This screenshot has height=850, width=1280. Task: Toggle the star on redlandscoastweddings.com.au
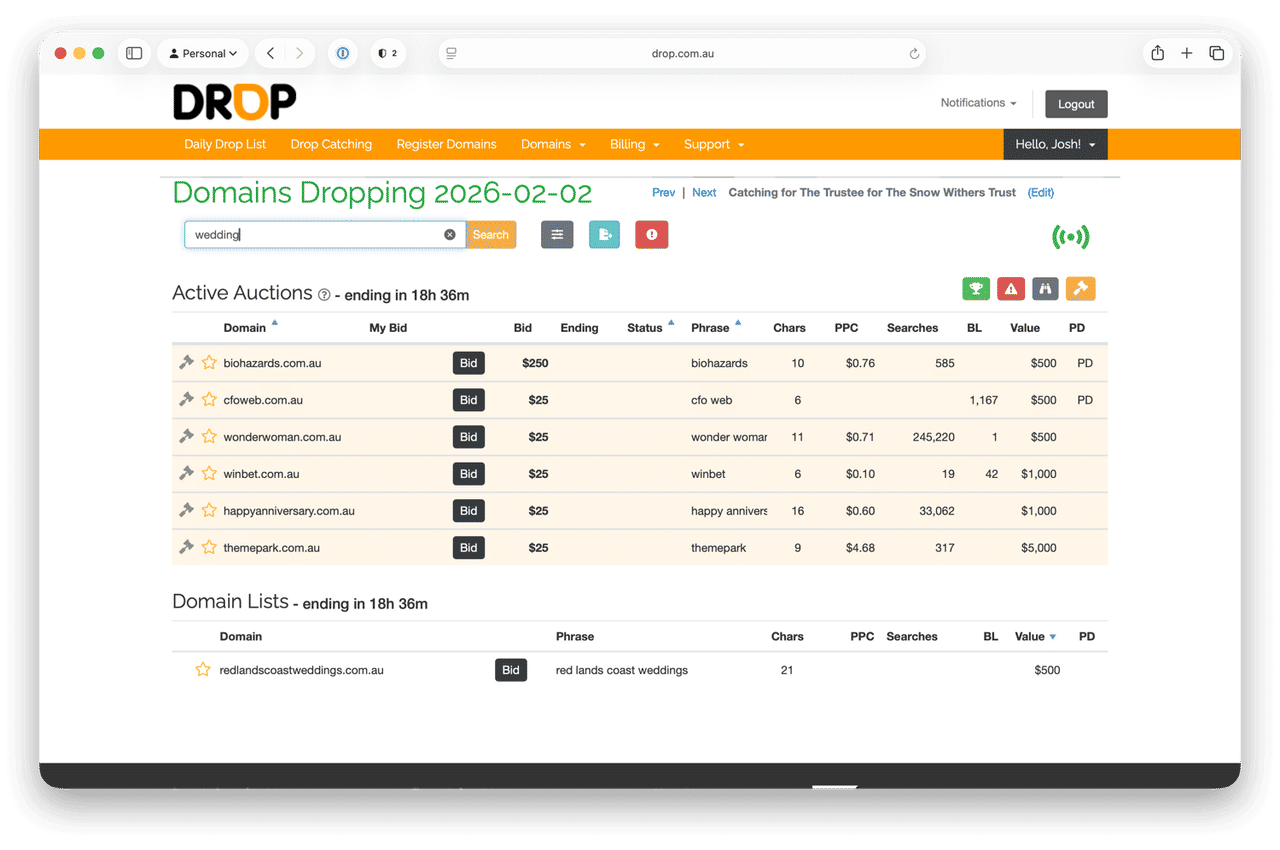[203, 669]
